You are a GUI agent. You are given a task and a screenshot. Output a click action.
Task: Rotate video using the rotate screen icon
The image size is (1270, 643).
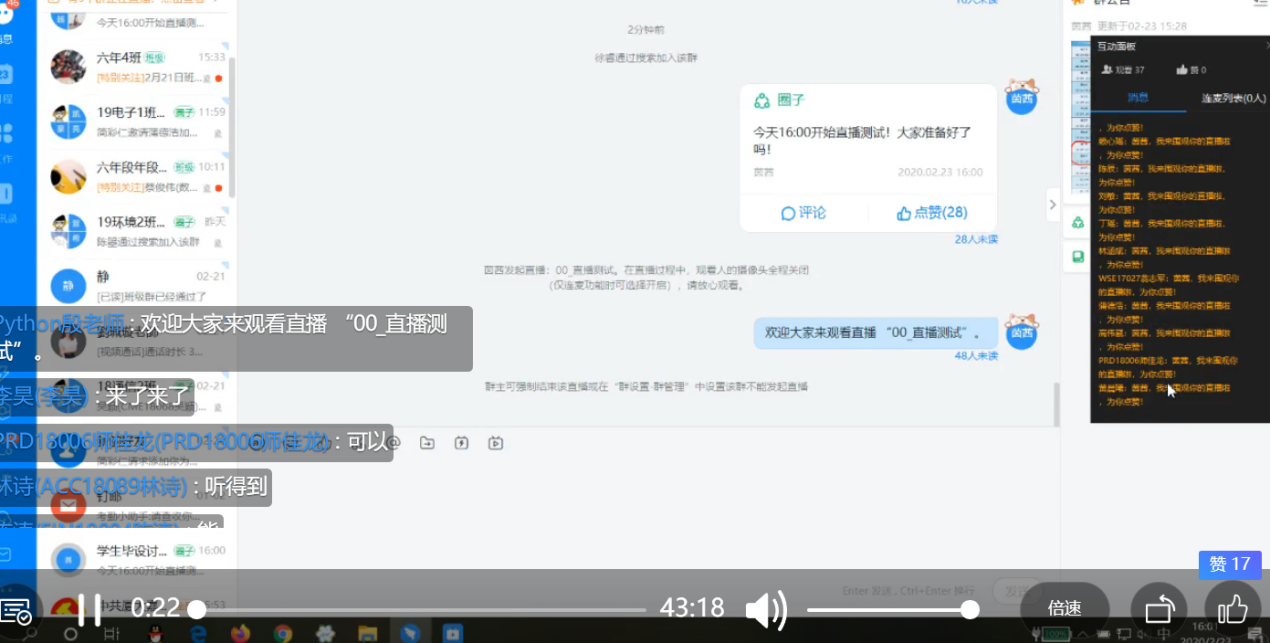point(1158,608)
